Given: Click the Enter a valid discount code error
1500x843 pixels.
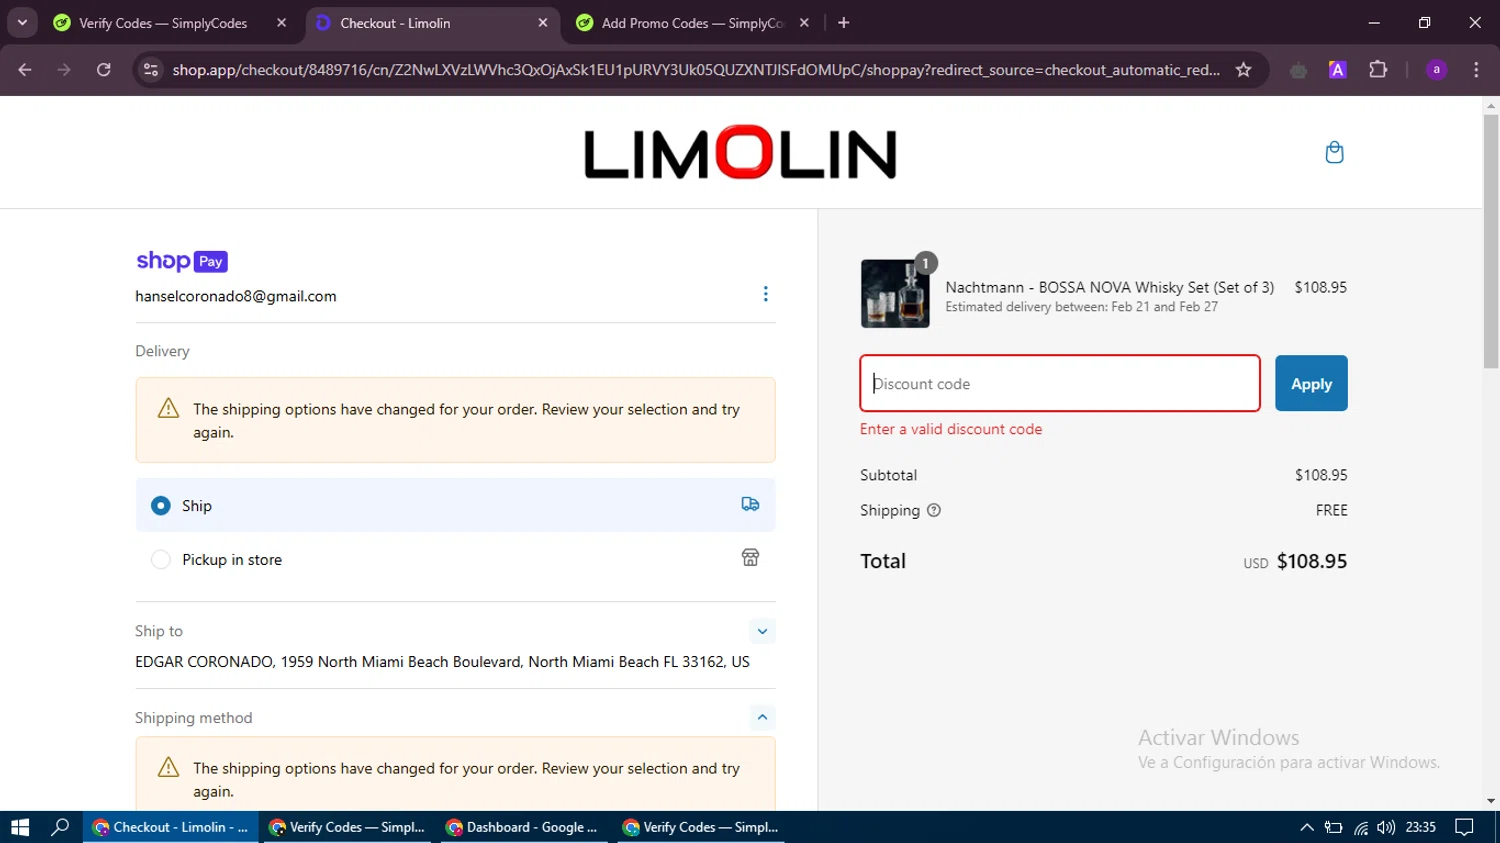Looking at the screenshot, I should pyautogui.click(x=951, y=429).
